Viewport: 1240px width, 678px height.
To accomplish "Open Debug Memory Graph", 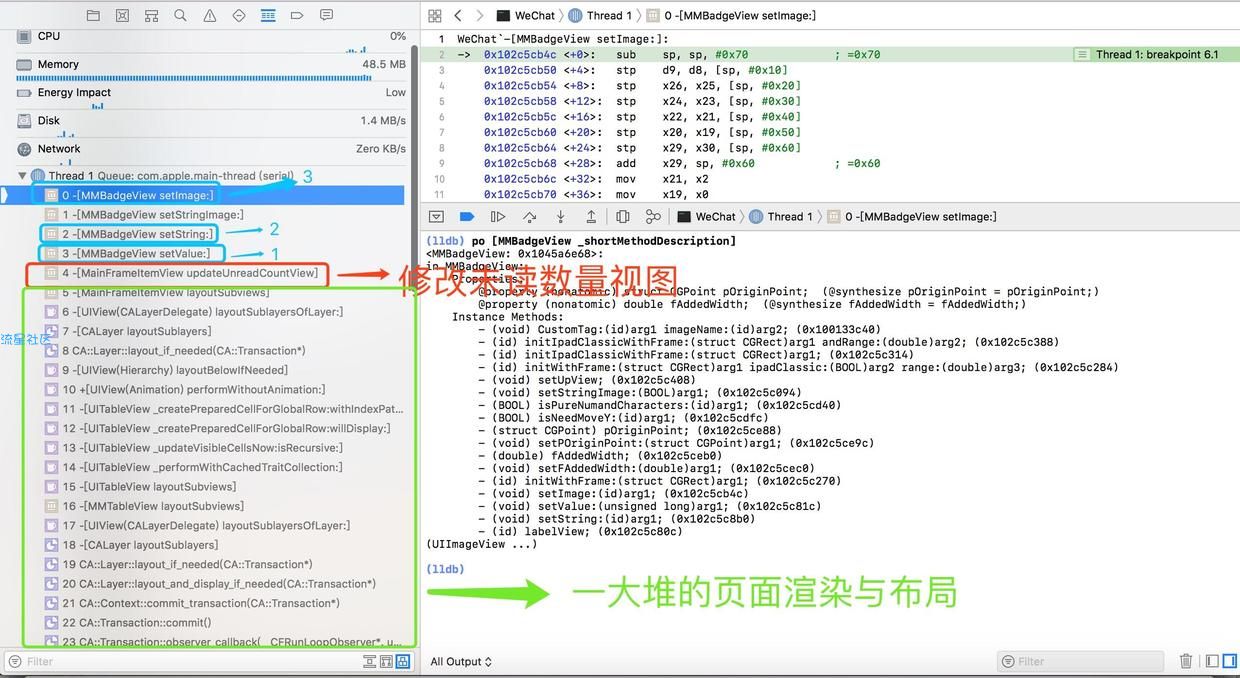I will click(x=653, y=217).
